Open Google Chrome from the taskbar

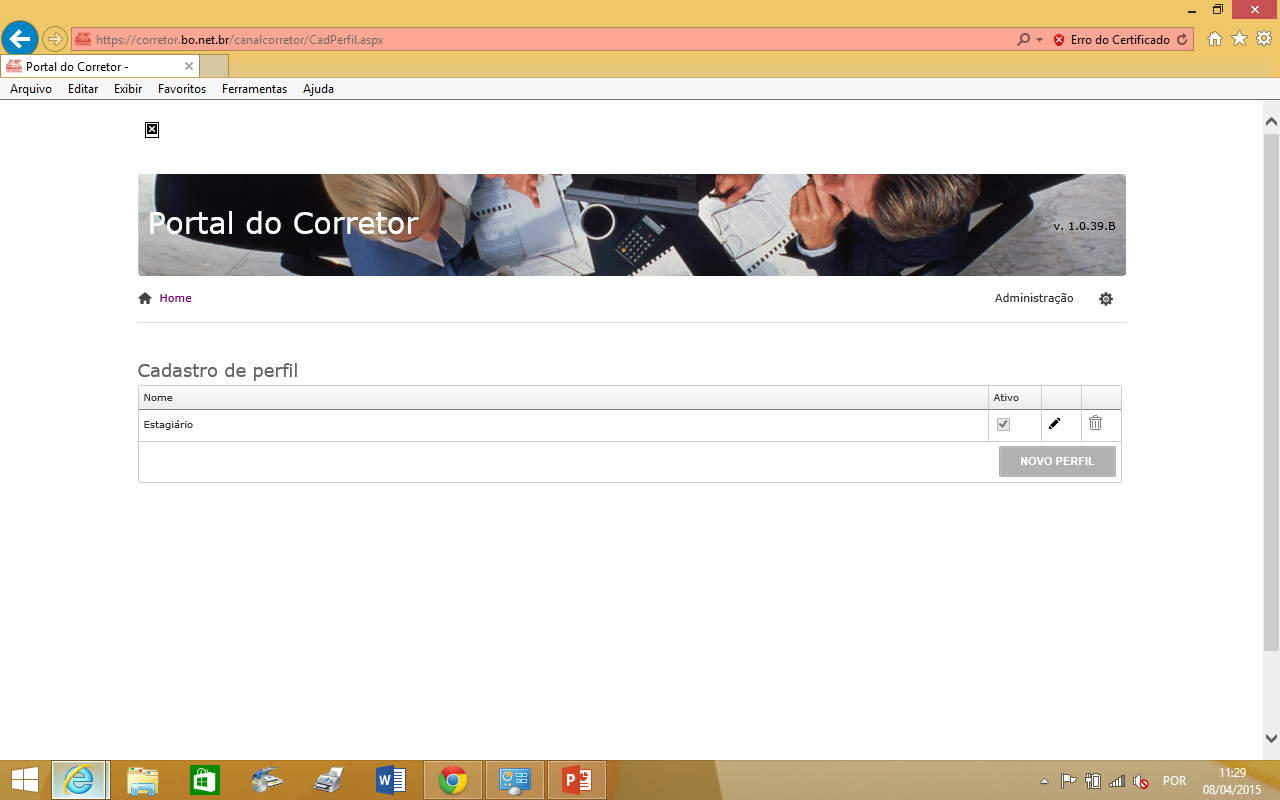[453, 780]
